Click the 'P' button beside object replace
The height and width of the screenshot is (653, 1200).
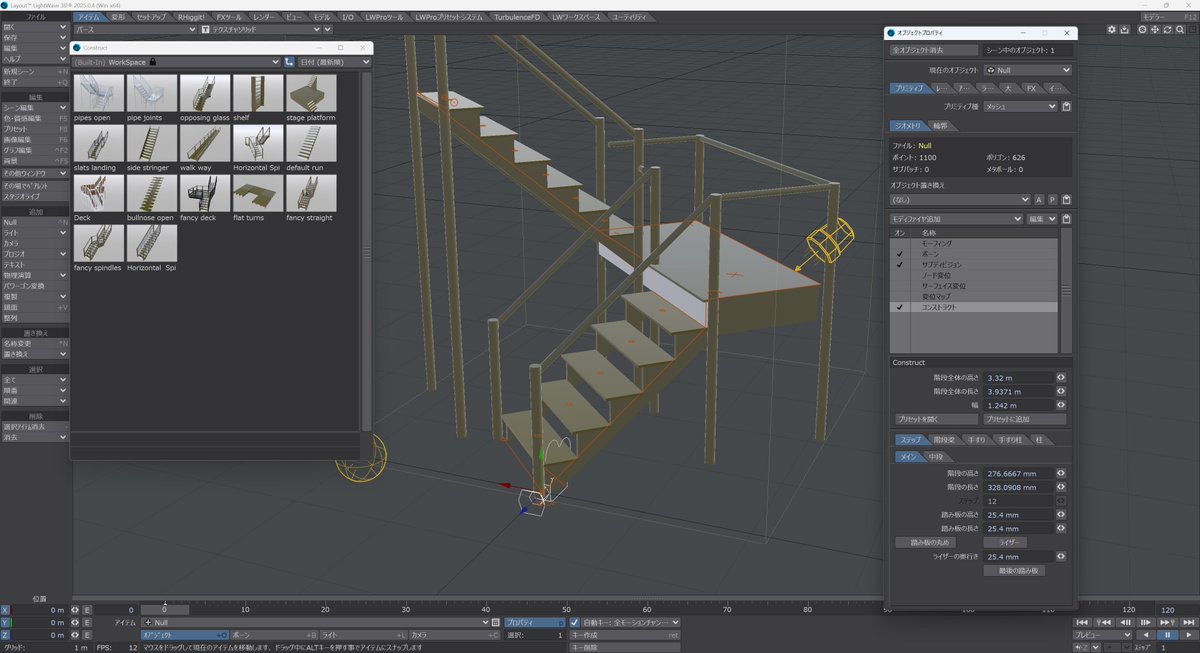(1052, 199)
